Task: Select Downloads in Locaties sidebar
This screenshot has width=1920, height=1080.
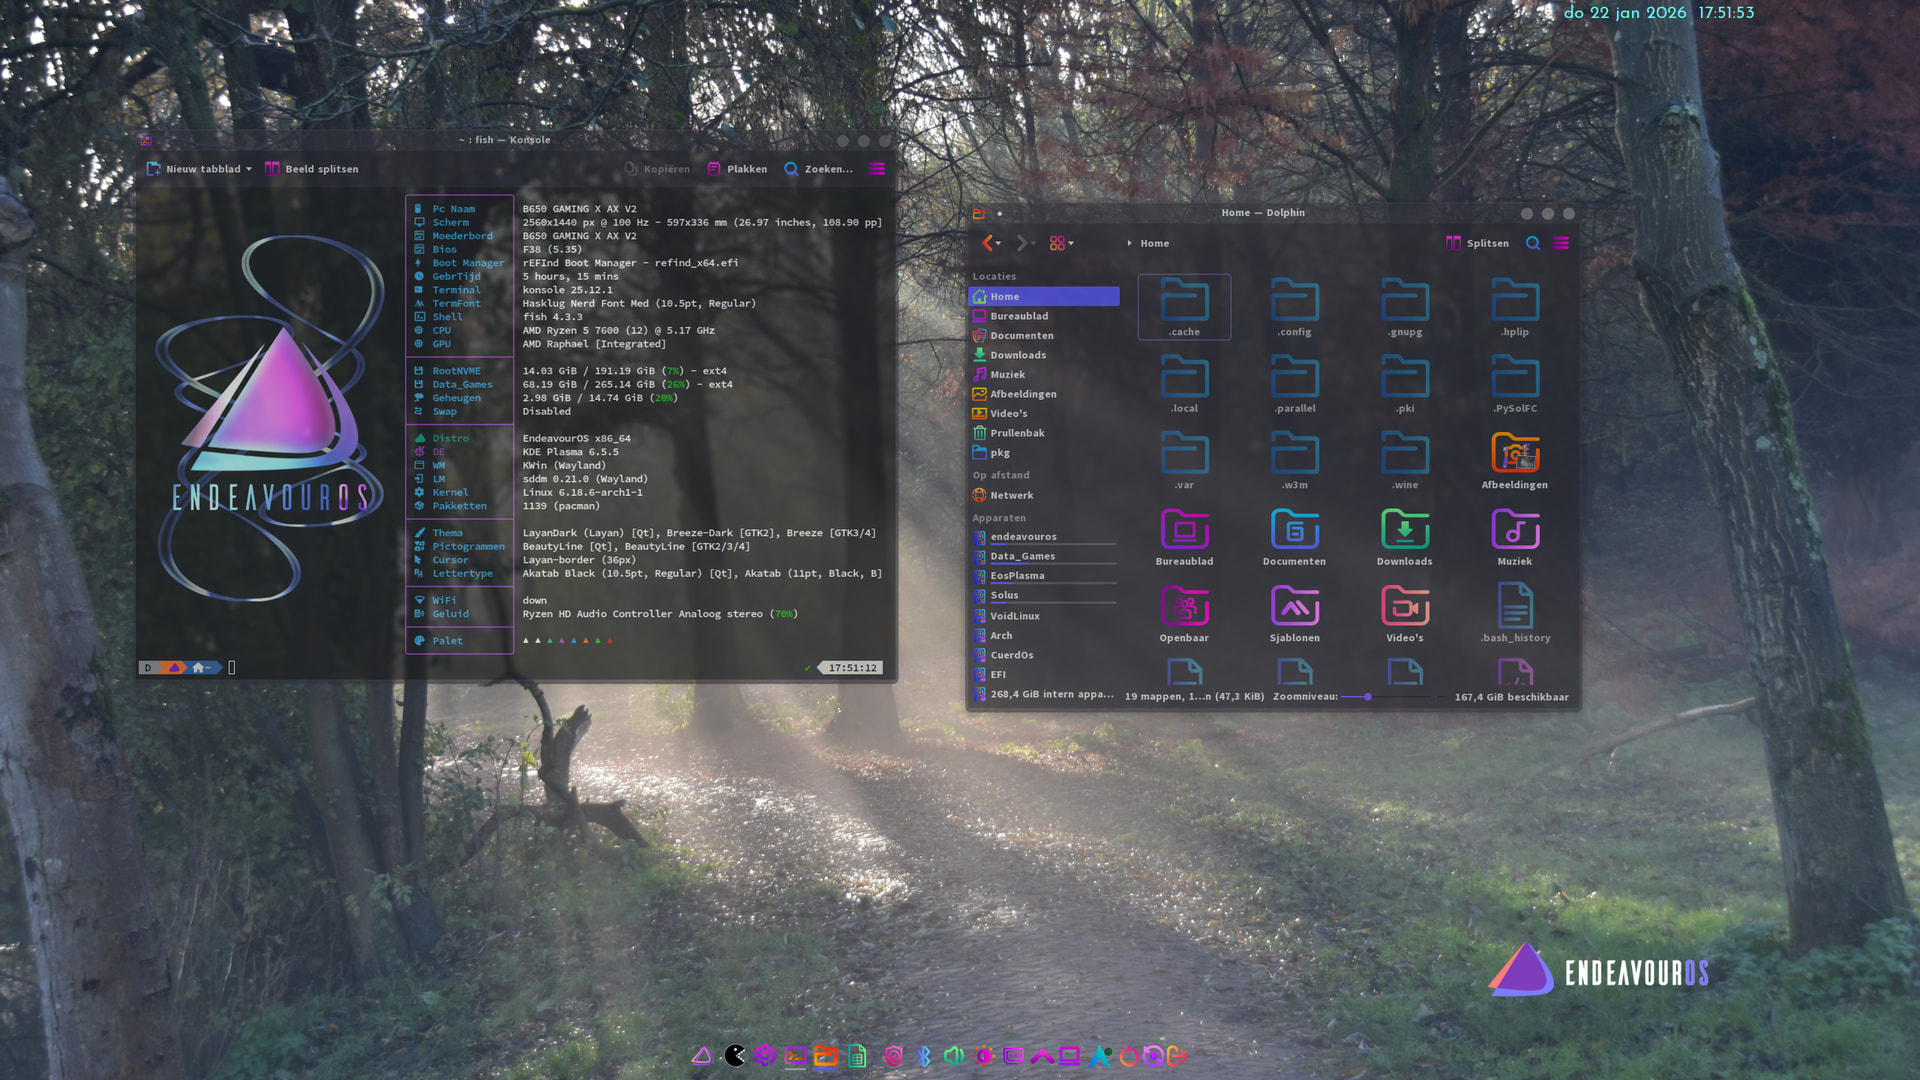Action: click(1018, 355)
